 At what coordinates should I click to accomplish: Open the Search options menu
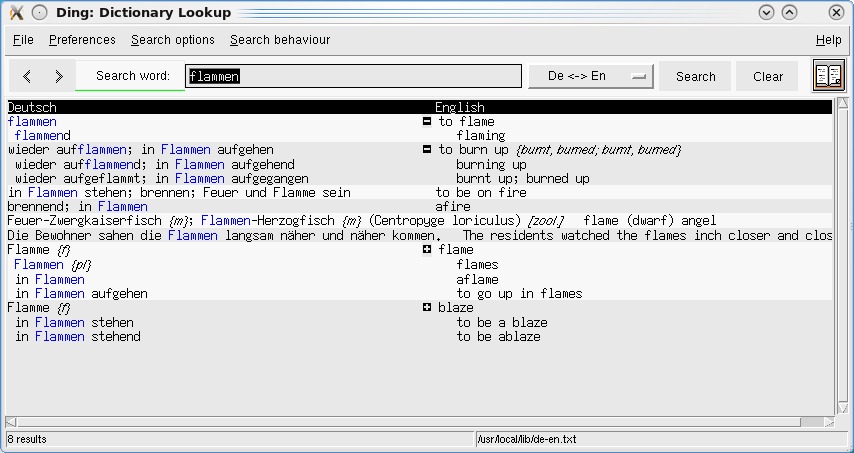click(172, 40)
